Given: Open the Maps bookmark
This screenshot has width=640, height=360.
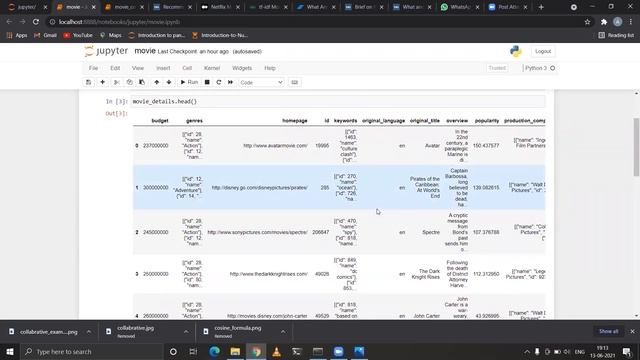Looking at the screenshot, I should pos(111,36).
